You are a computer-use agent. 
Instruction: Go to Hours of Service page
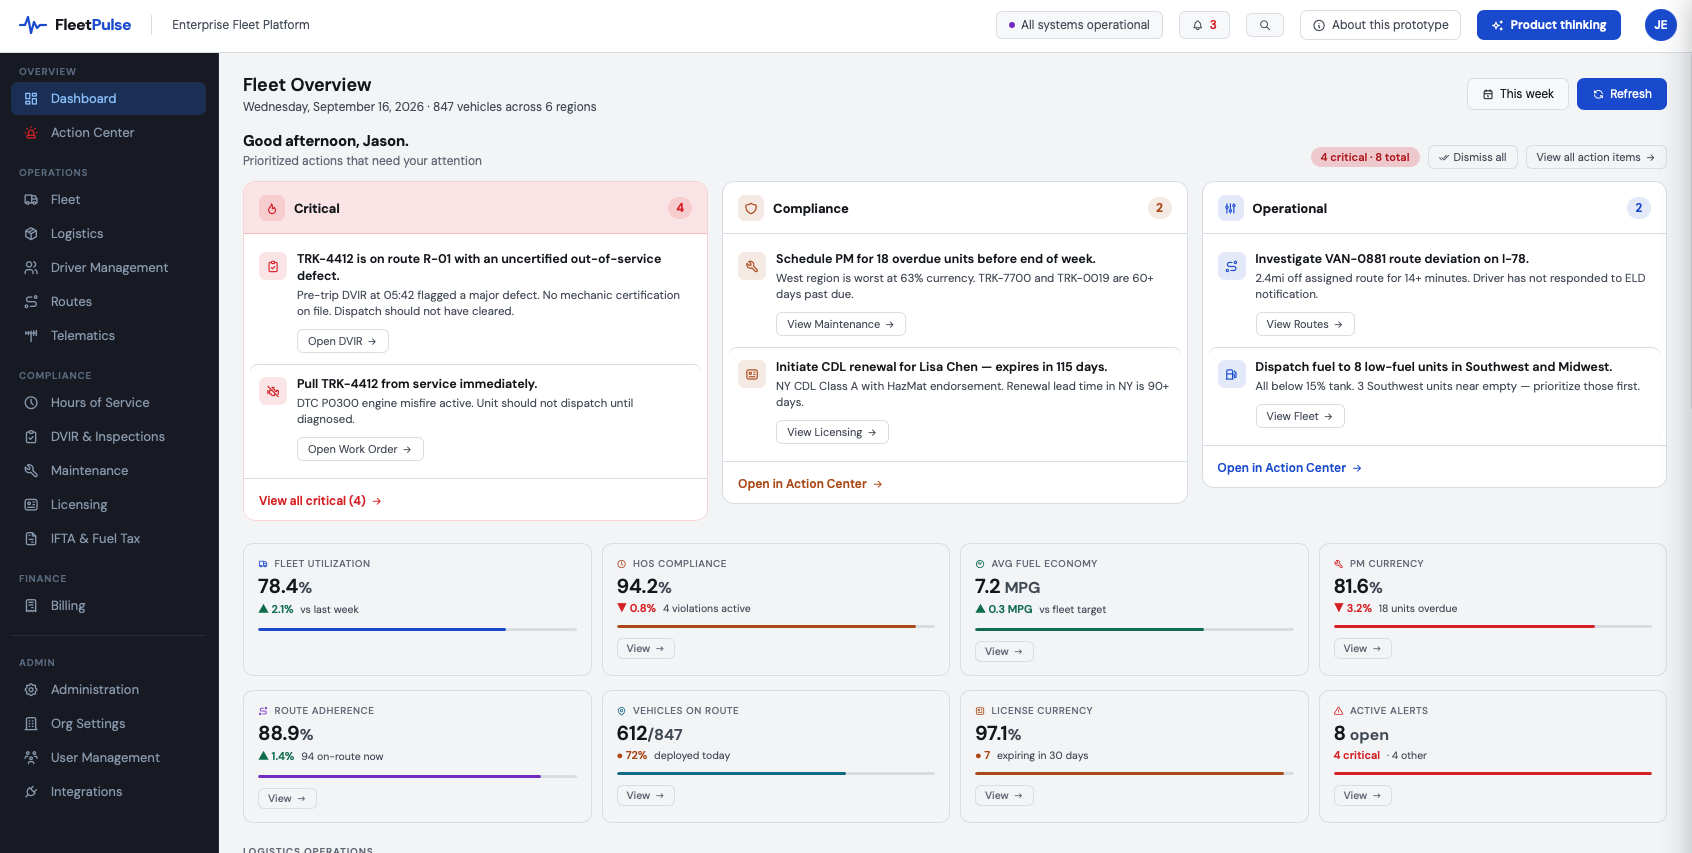(108, 403)
